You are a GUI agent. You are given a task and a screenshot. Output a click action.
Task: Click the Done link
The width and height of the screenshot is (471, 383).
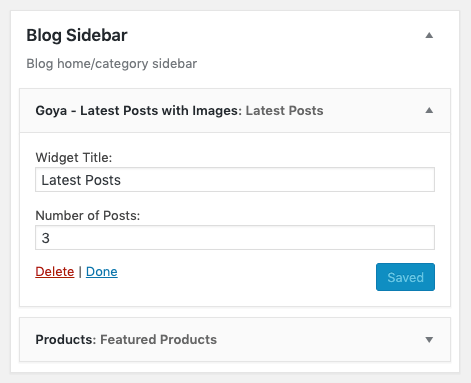tap(102, 272)
